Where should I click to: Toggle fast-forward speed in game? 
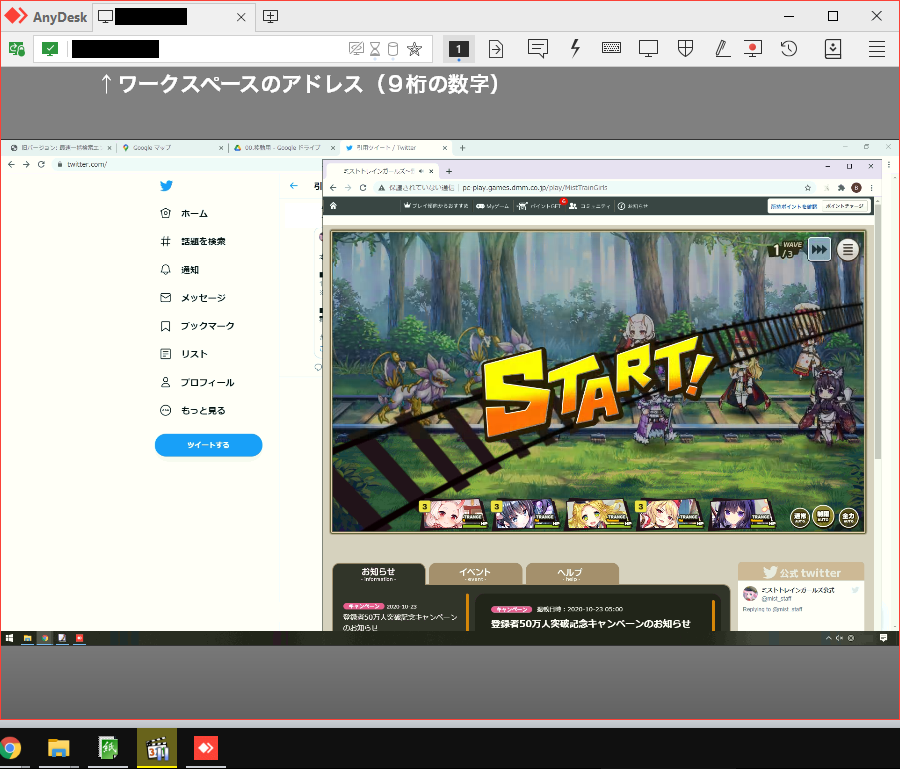tap(819, 249)
